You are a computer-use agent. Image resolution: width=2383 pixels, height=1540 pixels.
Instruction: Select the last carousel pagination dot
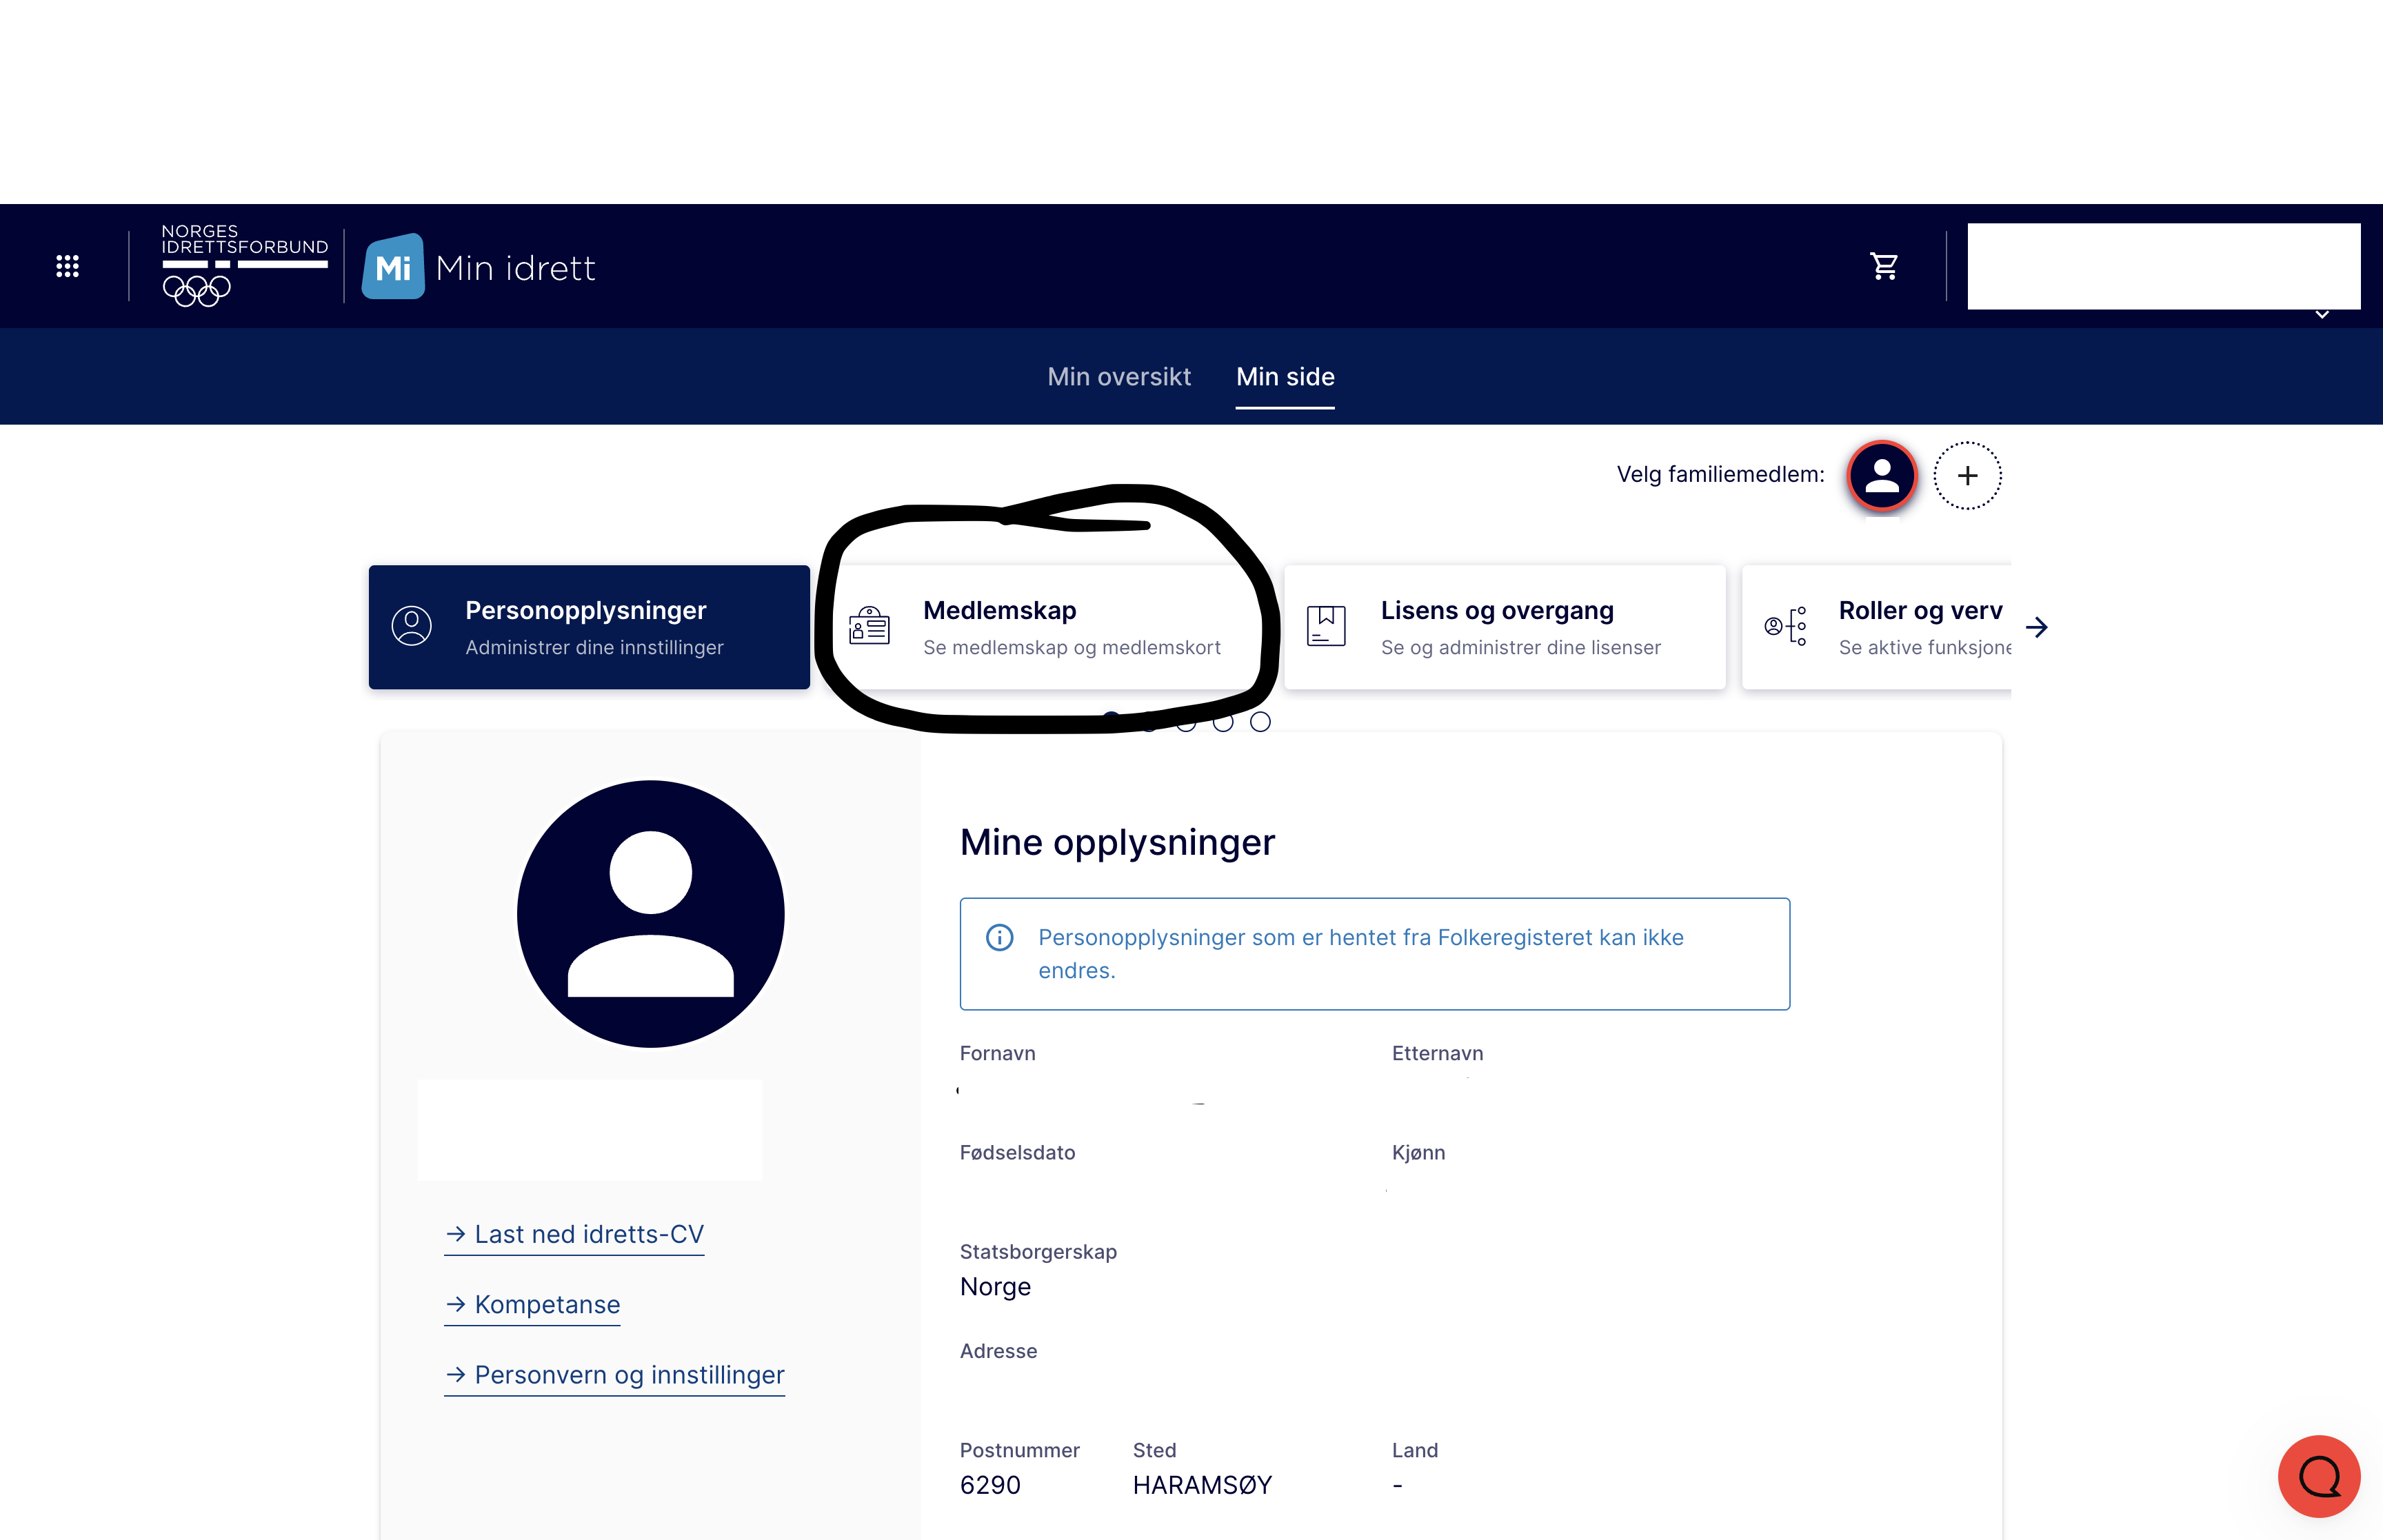(x=1260, y=722)
